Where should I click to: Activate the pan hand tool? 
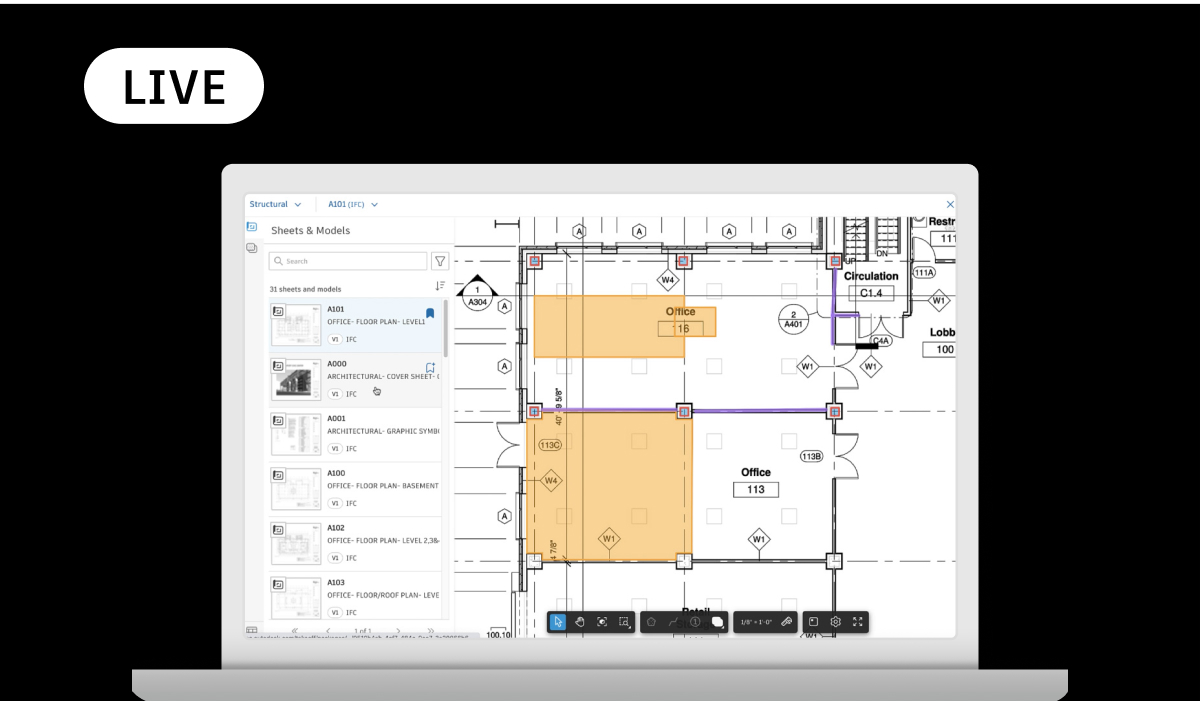[580, 622]
